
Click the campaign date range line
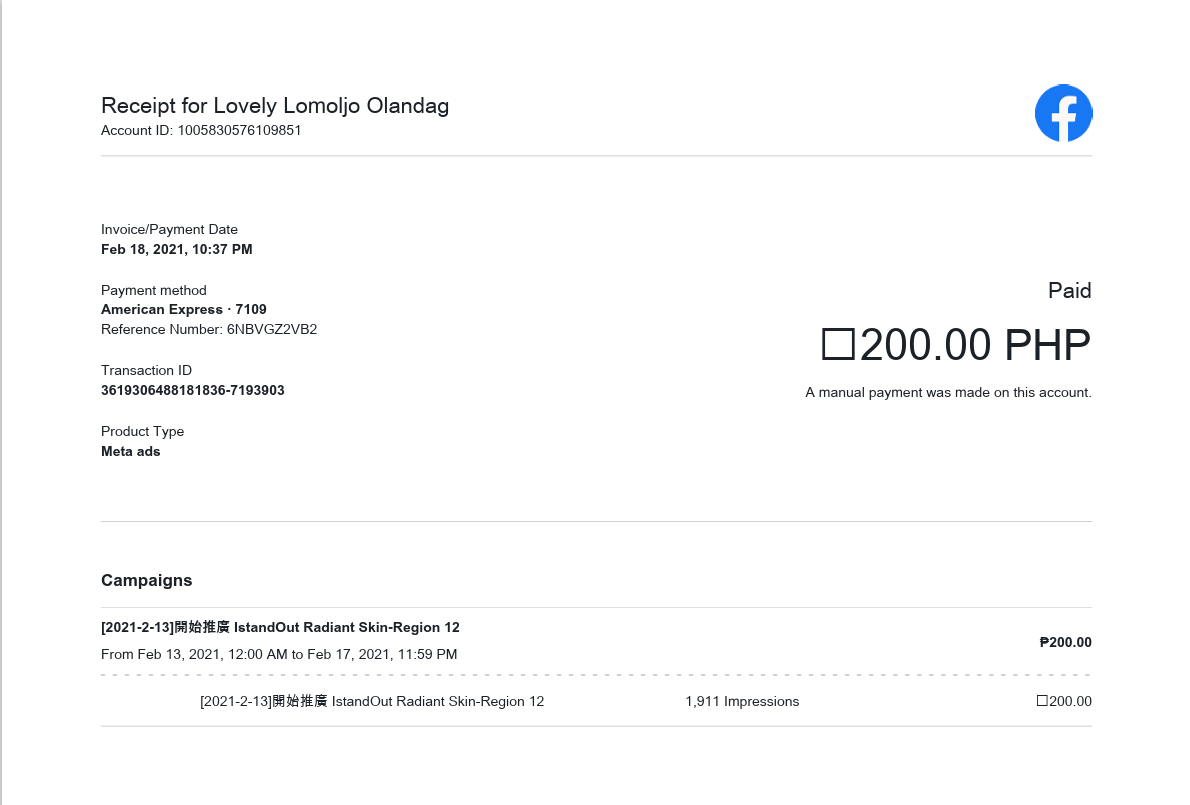(x=279, y=654)
